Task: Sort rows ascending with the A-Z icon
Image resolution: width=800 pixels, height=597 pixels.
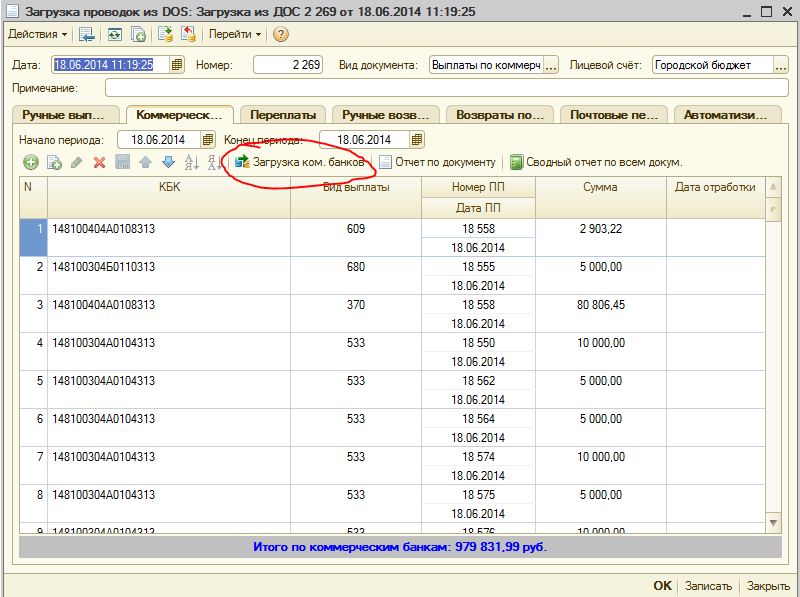Action: pyautogui.click(x=191, y=162)
